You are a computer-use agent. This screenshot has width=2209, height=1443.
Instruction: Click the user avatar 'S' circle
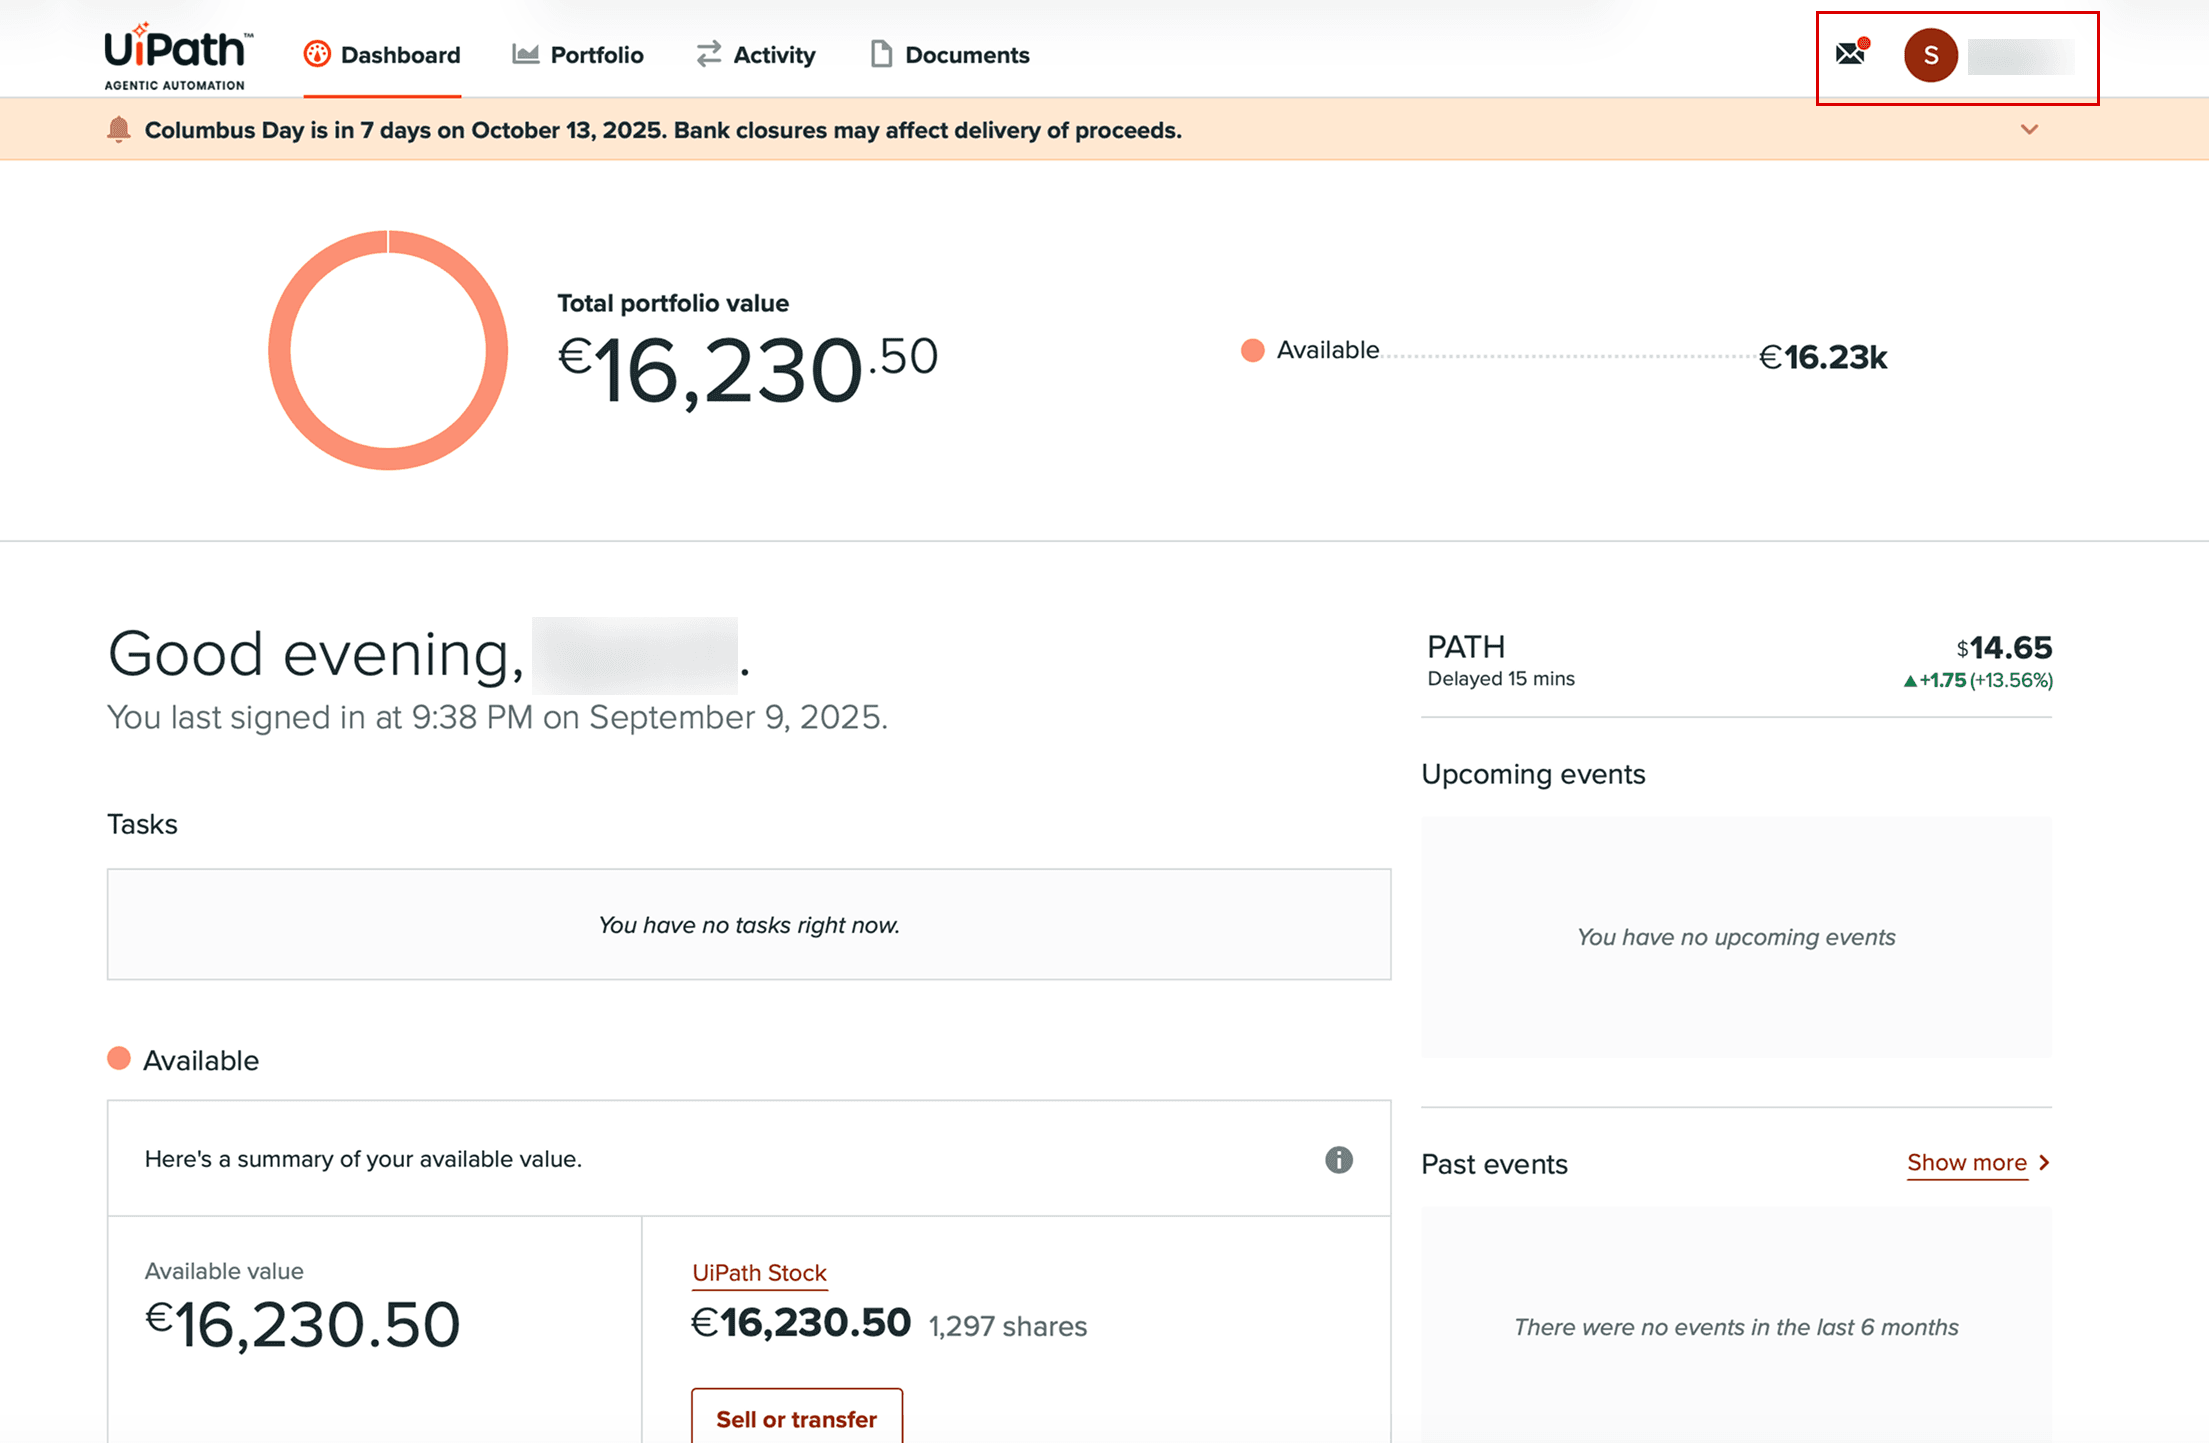click(1930, 55)
